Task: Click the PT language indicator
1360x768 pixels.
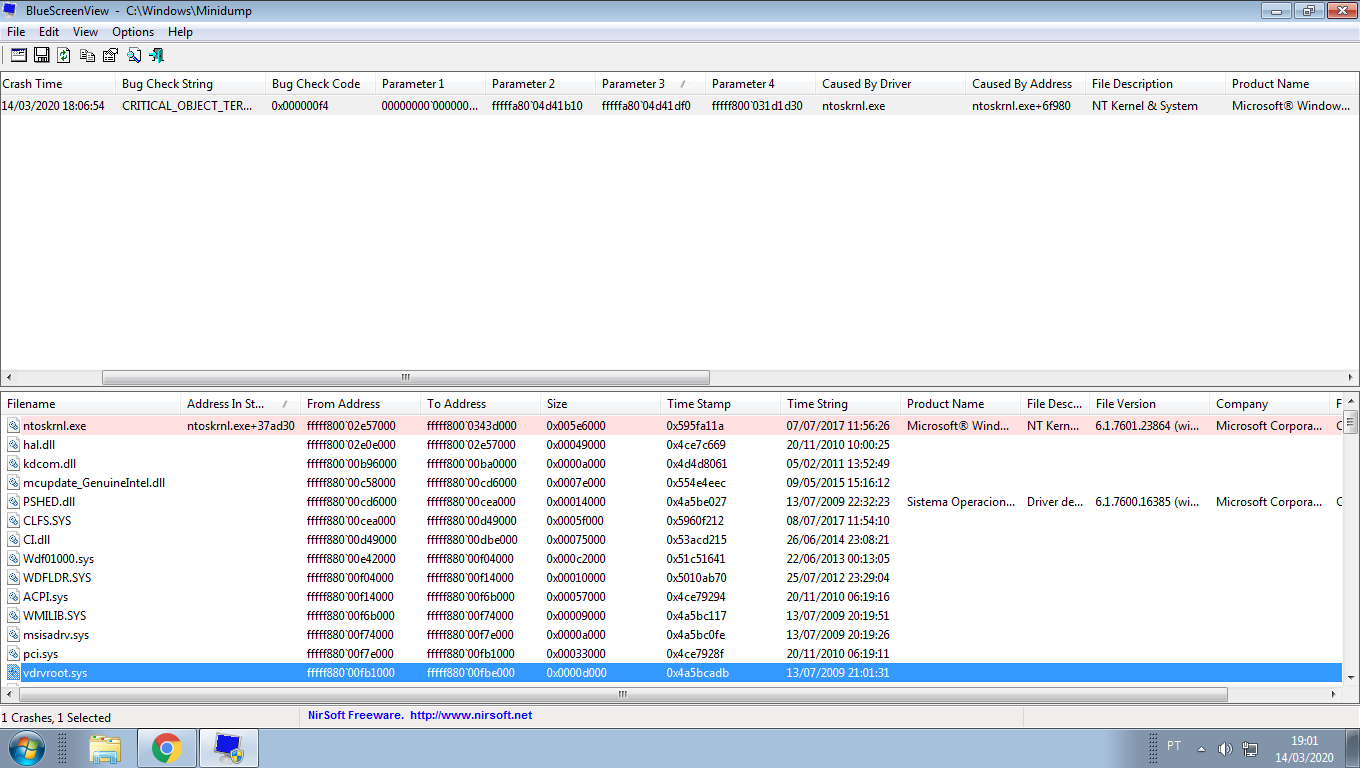Action: click(1174, 747)
